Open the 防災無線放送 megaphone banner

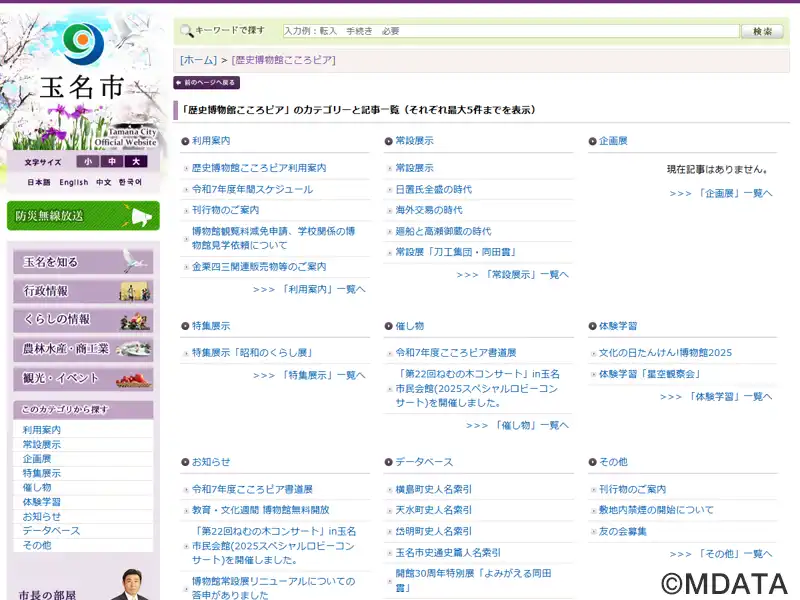pyautogui.click(x=83, y=216)
